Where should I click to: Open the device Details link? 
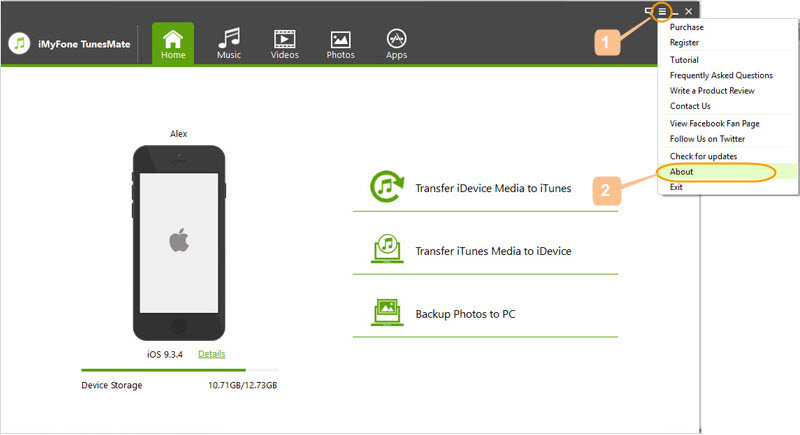[x=212, y=354]
